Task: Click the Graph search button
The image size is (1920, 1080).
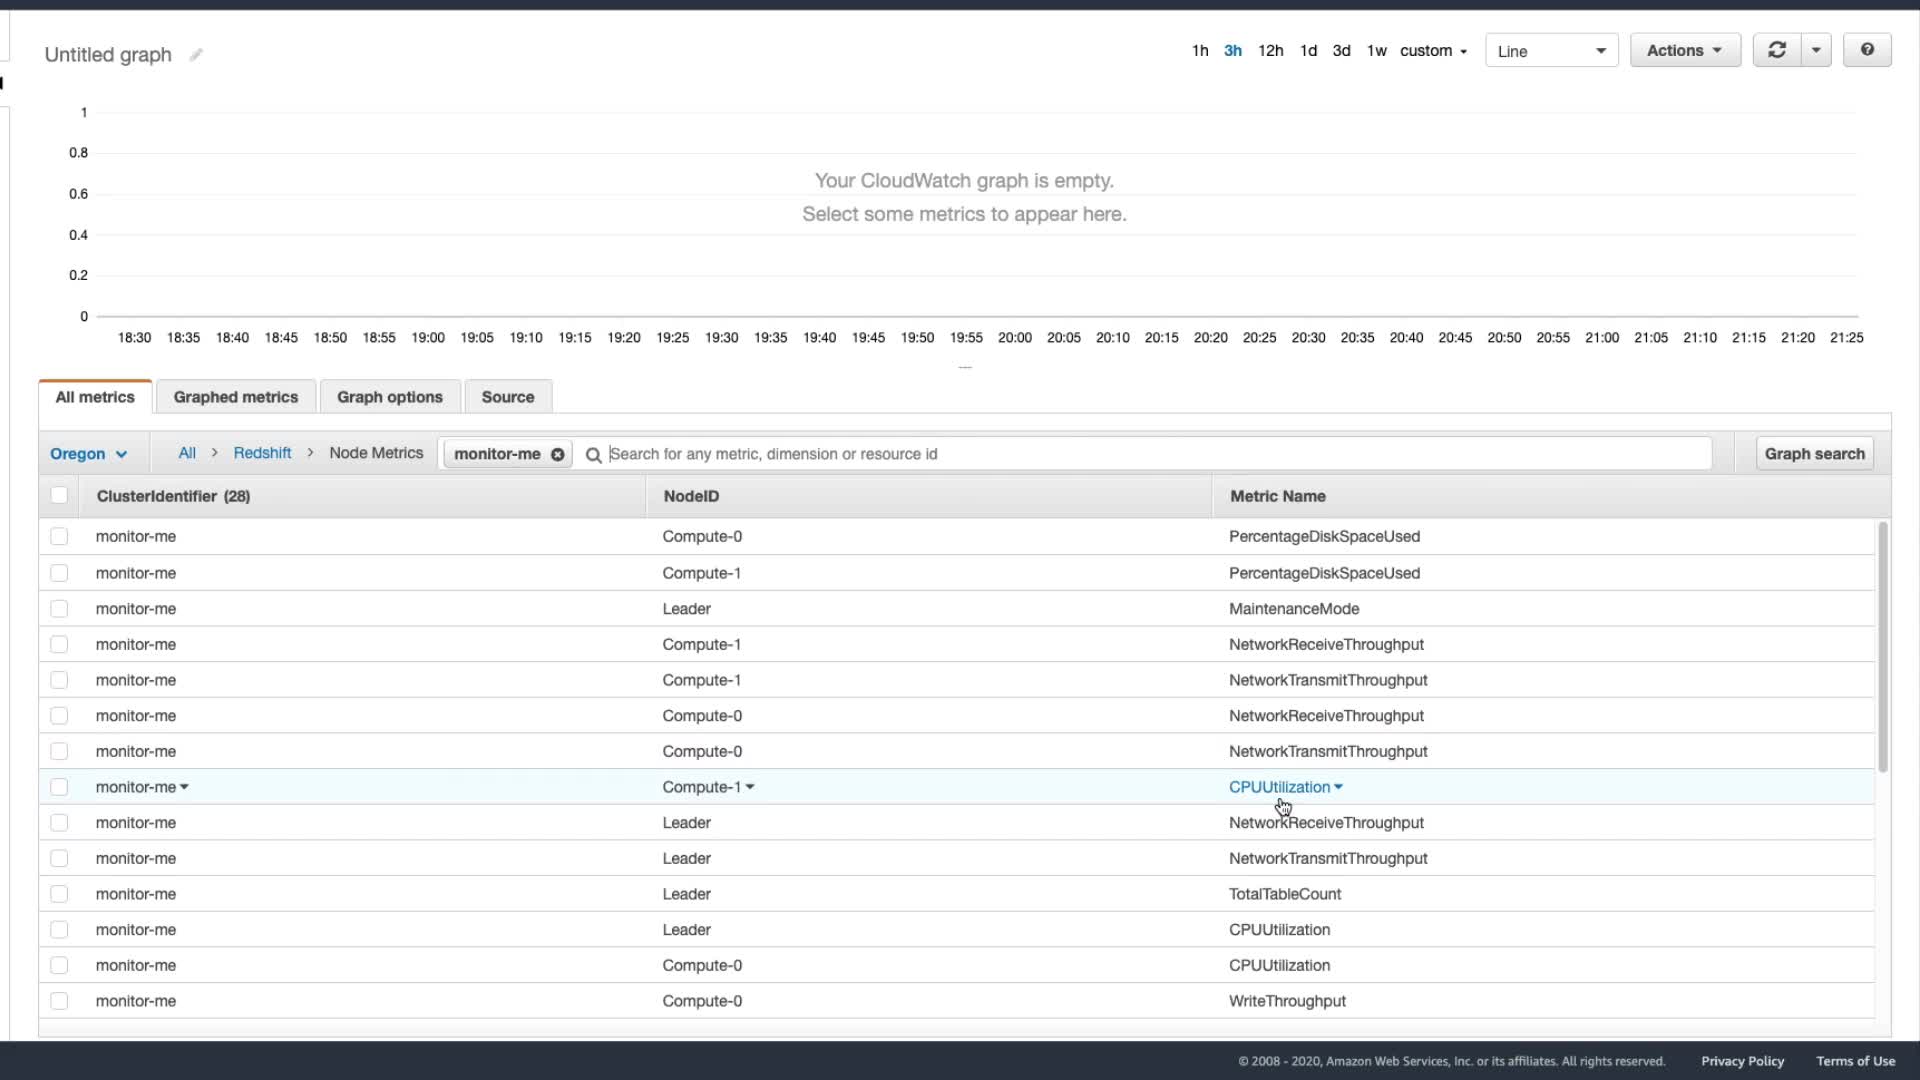Action: (1814, 454)
